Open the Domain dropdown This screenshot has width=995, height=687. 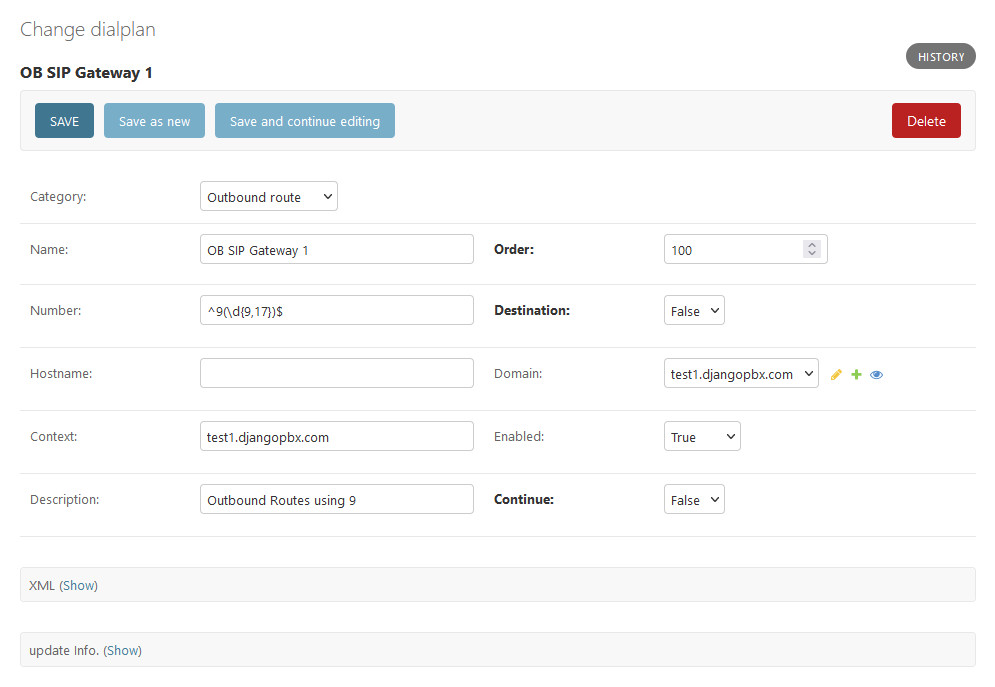740,374
